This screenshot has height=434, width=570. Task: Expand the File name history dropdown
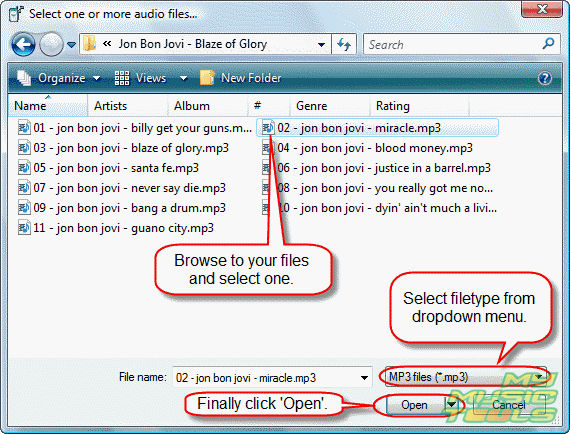364,378
